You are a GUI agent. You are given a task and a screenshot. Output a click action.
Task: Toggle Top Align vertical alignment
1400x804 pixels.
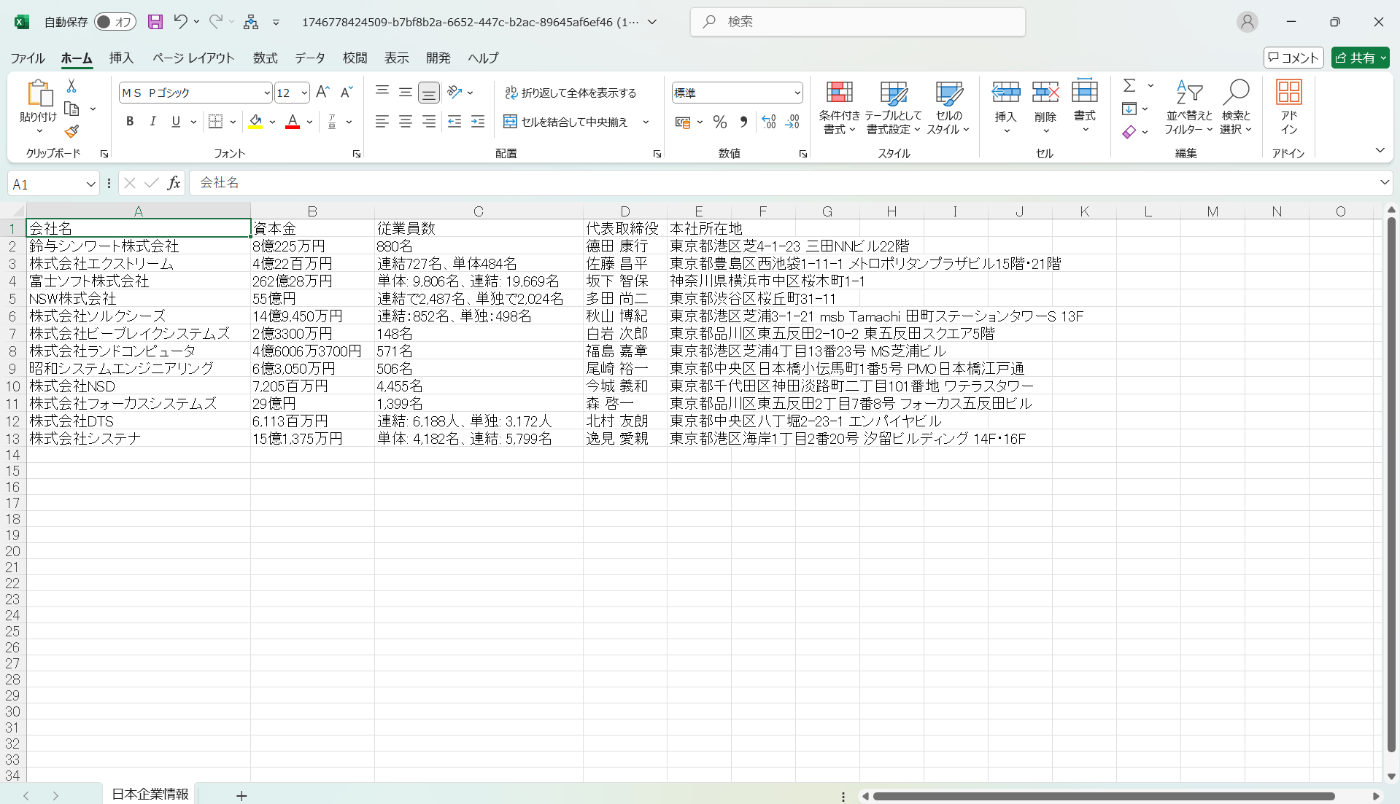tap(382, 92)
